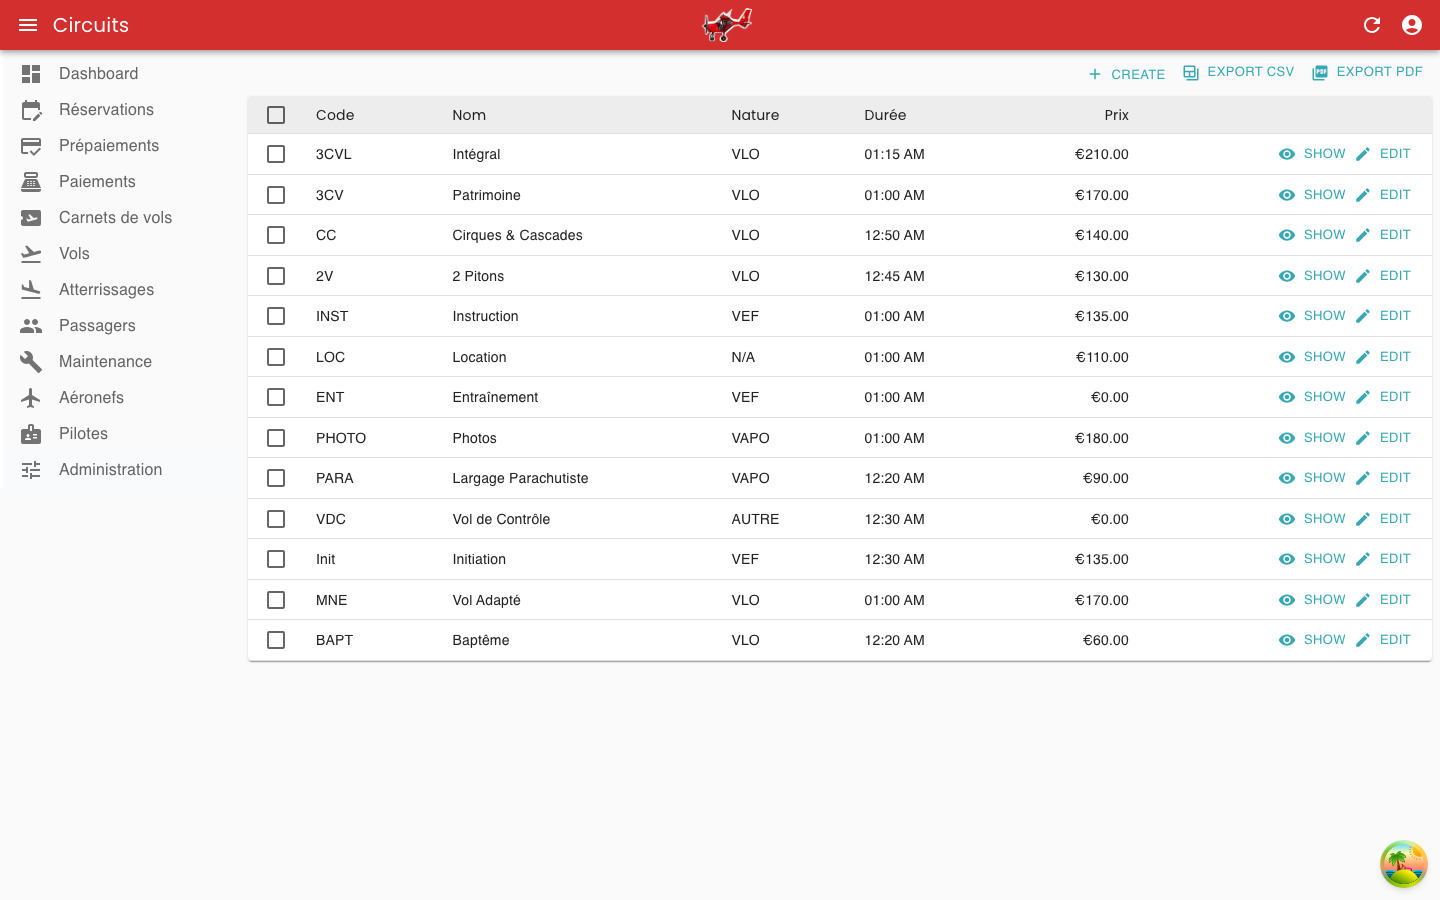The image size is (1440, 900).
Task: Open the user profile account icon
Action: tap(1412, 25)
